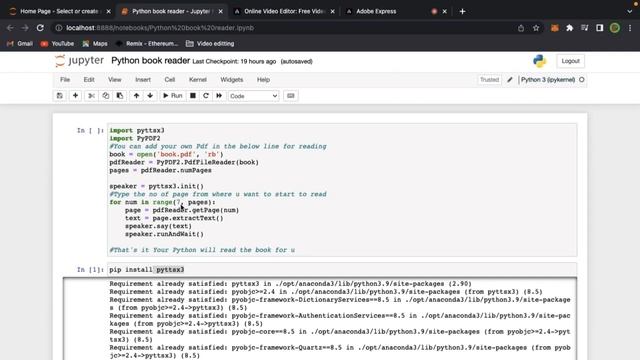Open the Insert menu

(x=143, y=80)
